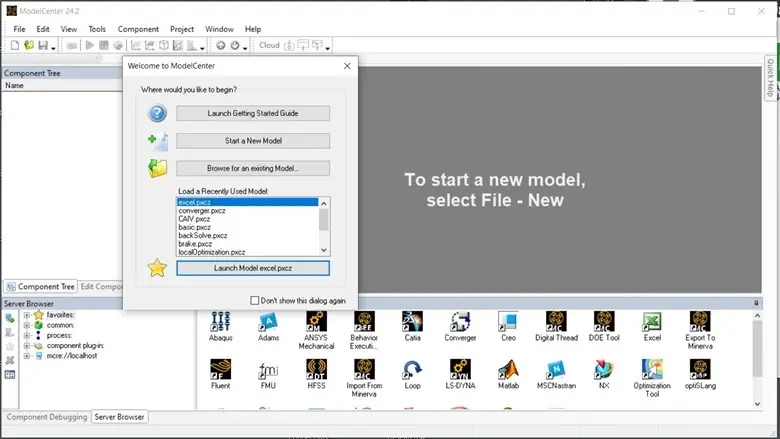Image resolution: width=780 pixels, height=439 pixels.
Task: Select the Matlab component icon
Action: [508, 369]
